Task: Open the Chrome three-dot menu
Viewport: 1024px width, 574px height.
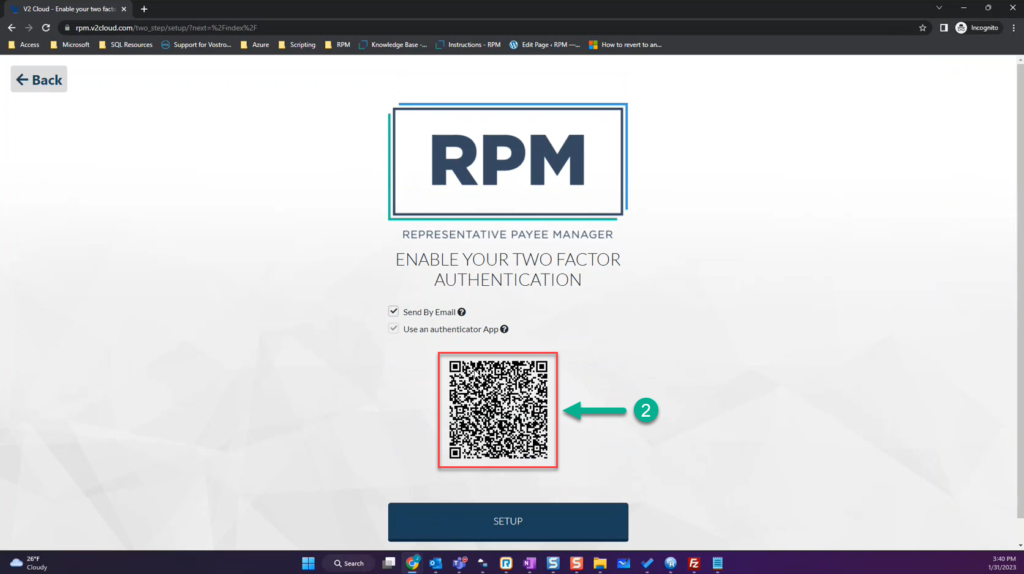Action: tap(1014, 28)
